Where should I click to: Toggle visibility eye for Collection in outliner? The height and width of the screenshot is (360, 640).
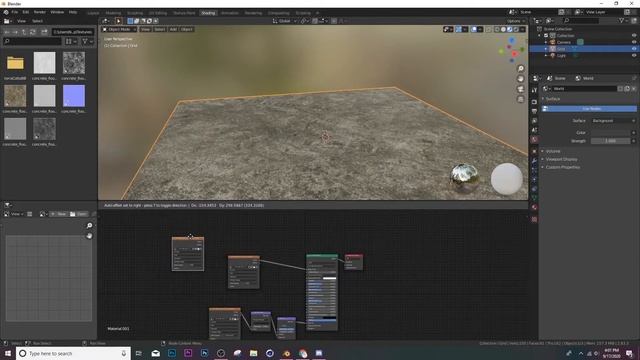[634, 36]
